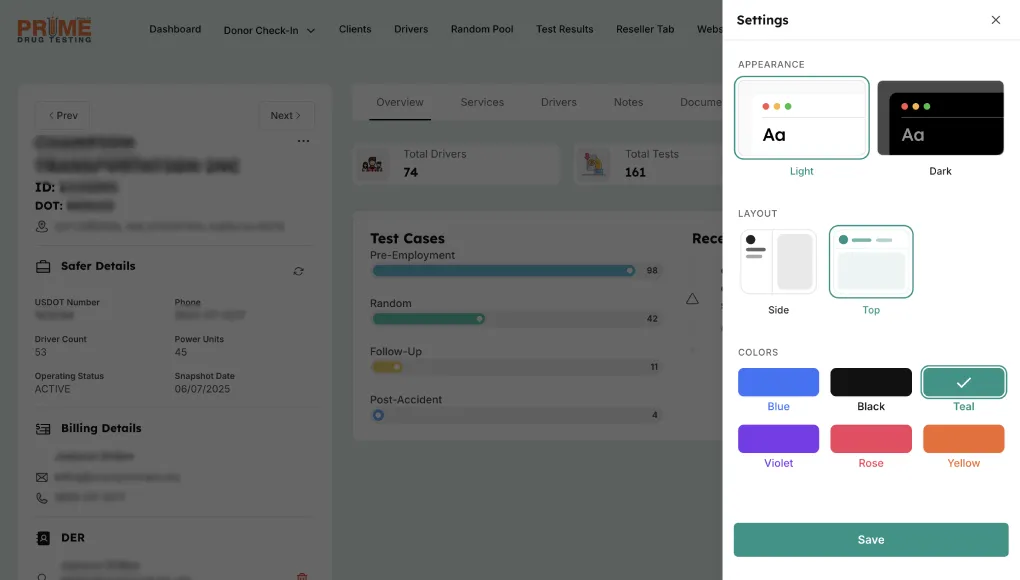This screenshot has width=1020, height=580.
Task: Click the refresh icon beside Safer Details
Action: click(298, 271)
